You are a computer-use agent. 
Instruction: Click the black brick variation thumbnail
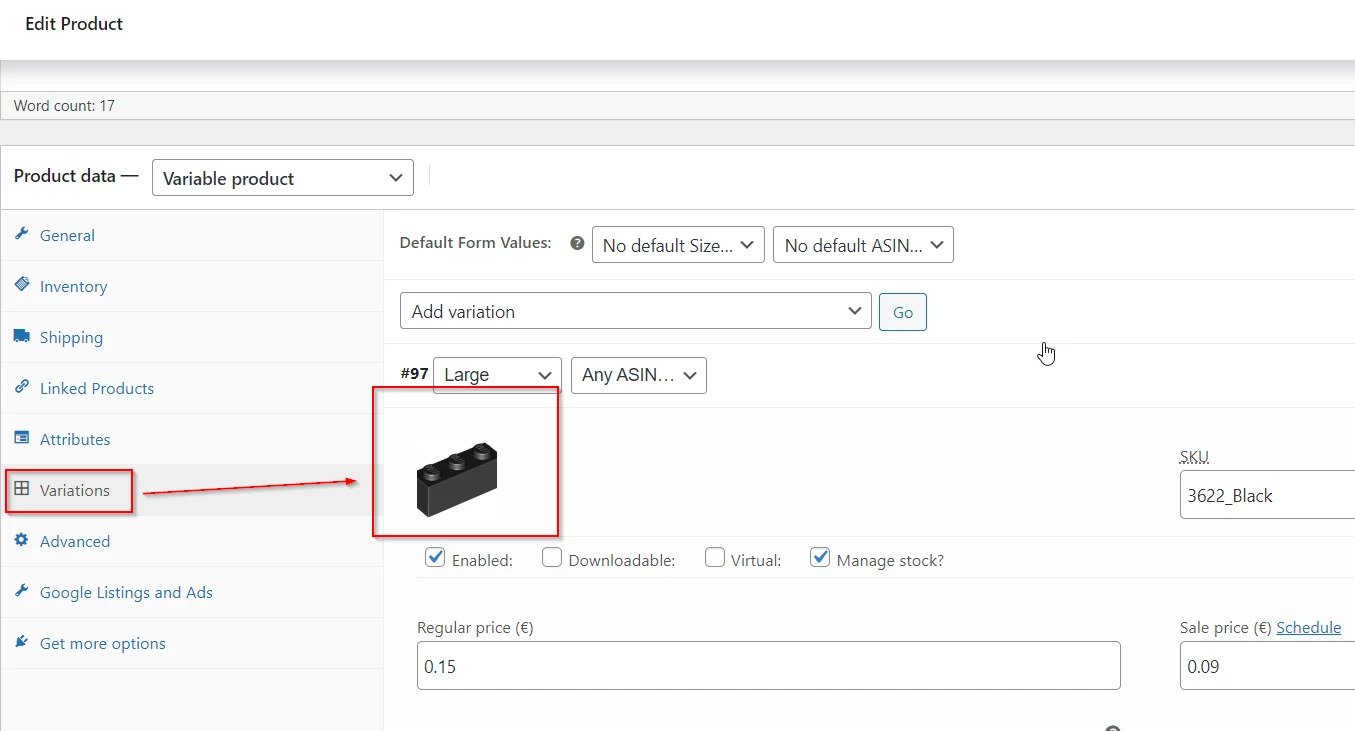(x=456, y=479)
